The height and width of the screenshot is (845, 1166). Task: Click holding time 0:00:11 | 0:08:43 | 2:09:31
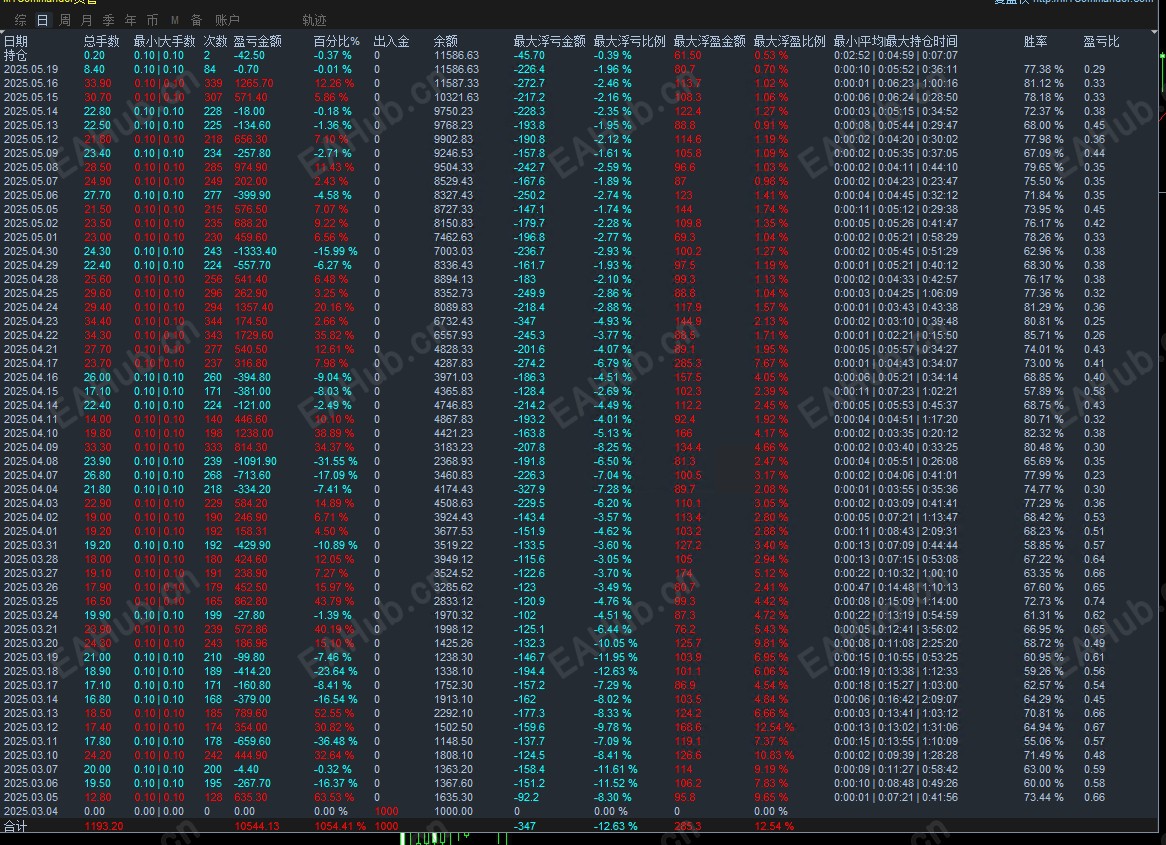(x=895, y=531)
